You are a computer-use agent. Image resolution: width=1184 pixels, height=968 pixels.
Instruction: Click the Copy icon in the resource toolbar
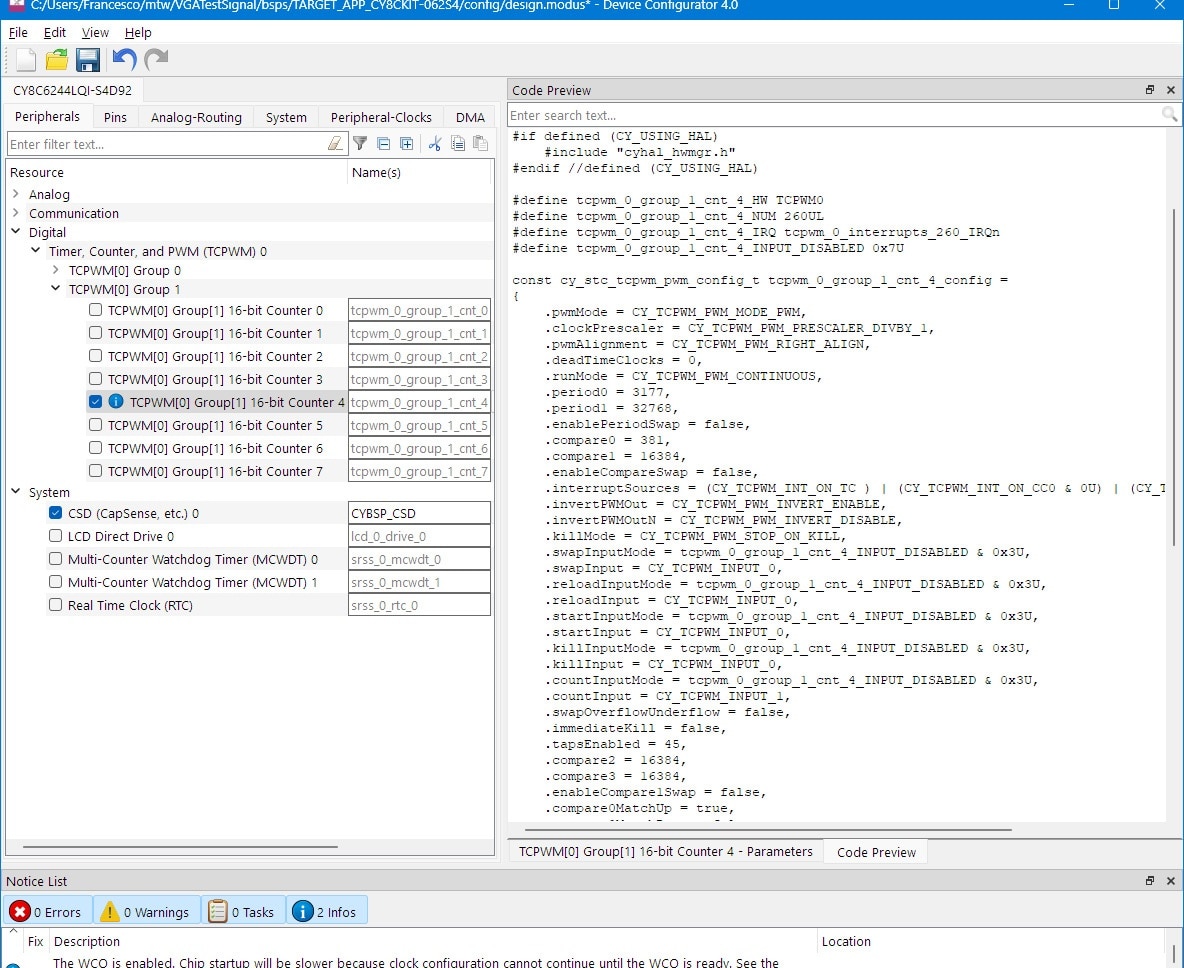click(458, 143)
